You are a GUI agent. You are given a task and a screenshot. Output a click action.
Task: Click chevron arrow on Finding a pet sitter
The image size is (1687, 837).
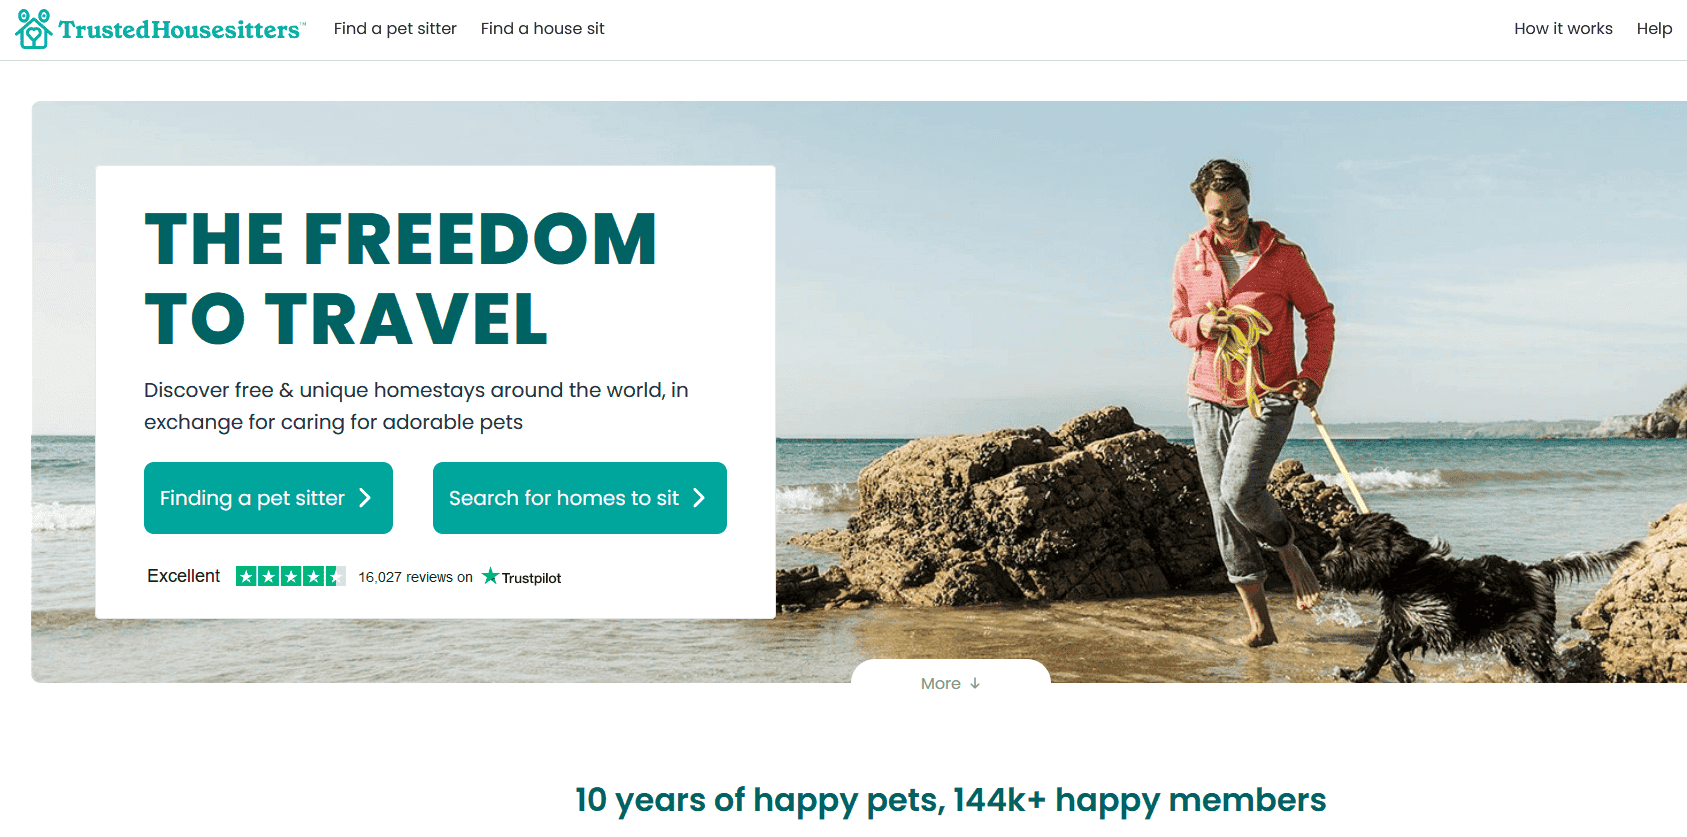[x=365, y=498]
